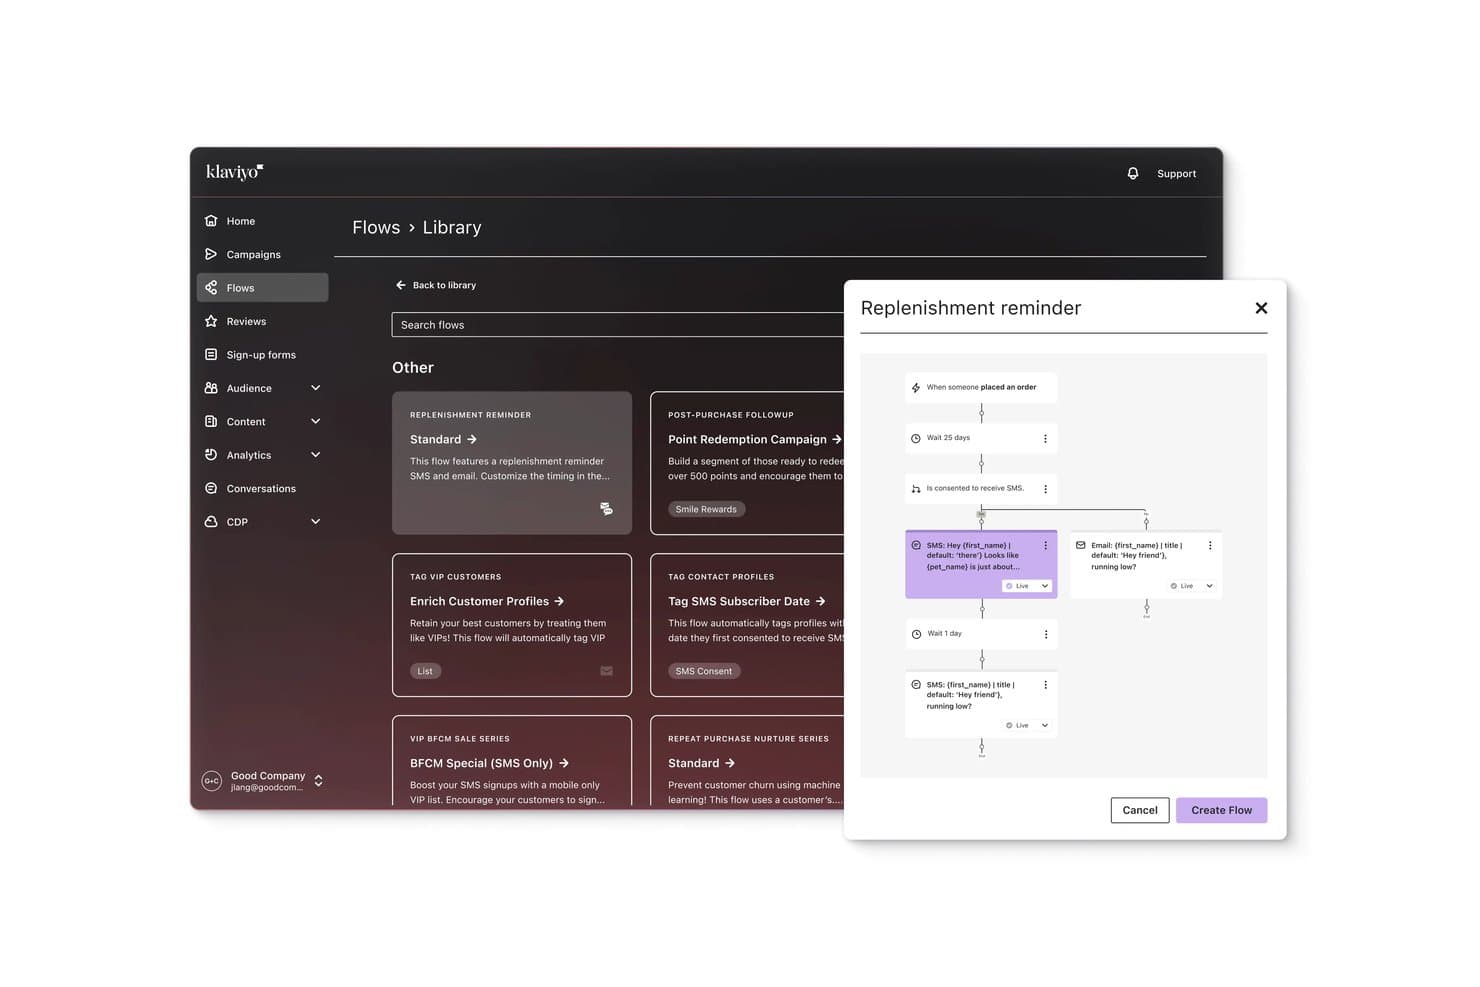Expand the CDP menu chevron
This screenshot has width=1480, height=987.
[x=316, y=521]
